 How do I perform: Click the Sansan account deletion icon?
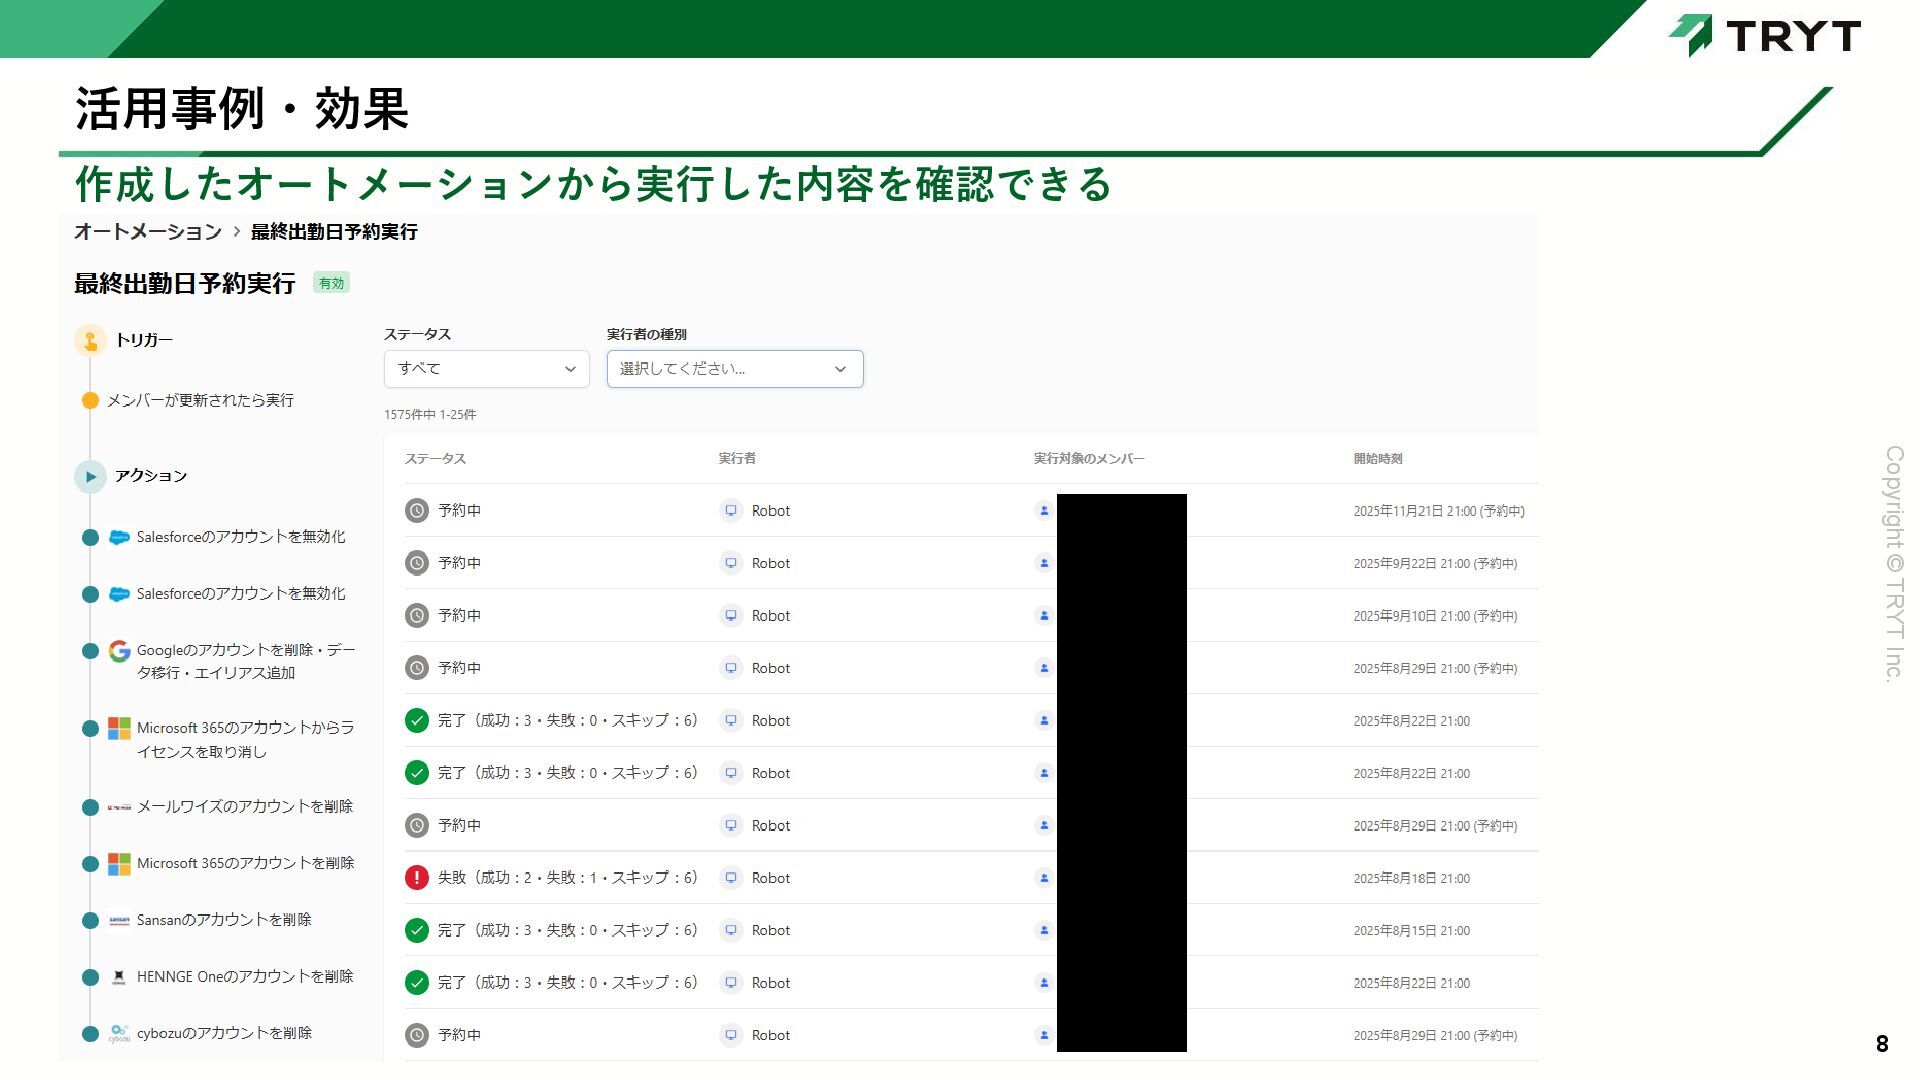point(119,920)
